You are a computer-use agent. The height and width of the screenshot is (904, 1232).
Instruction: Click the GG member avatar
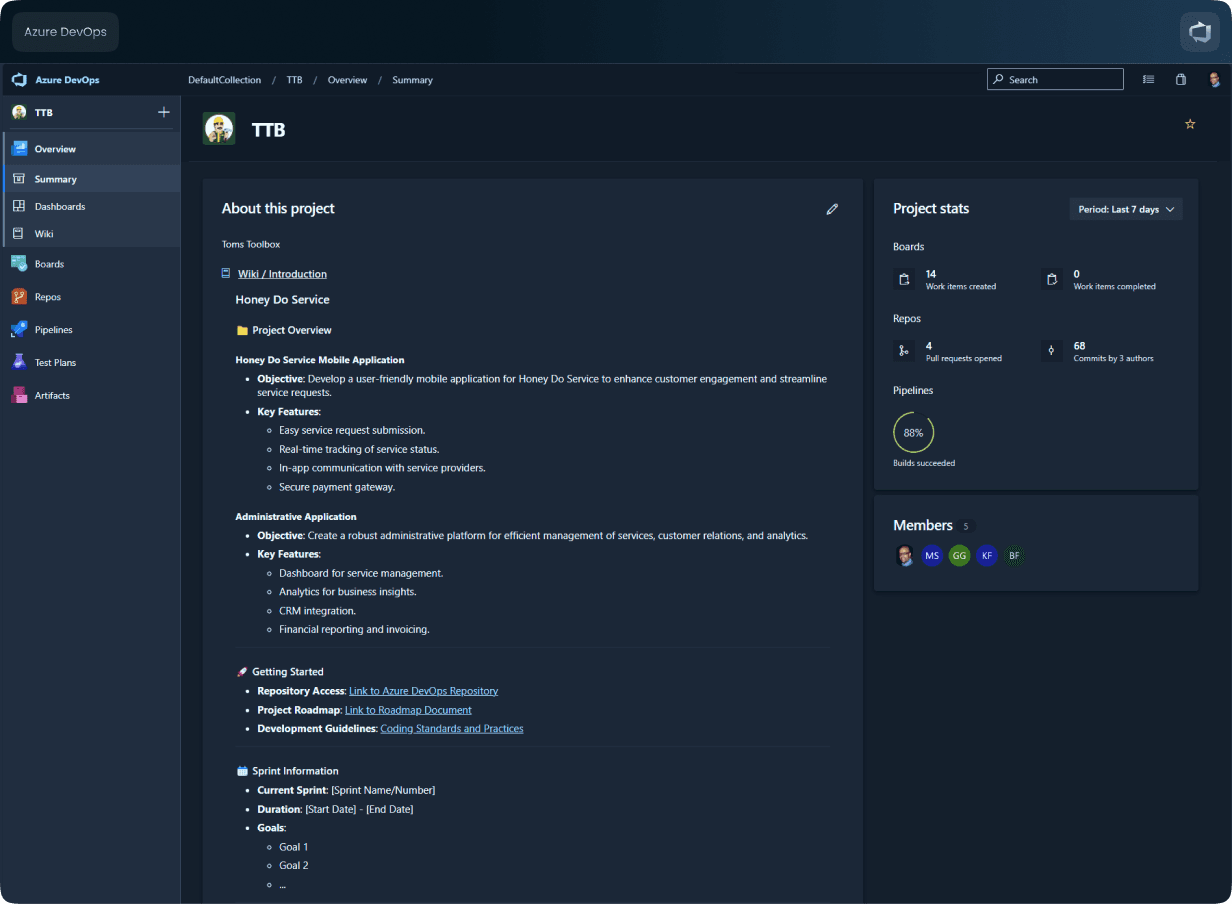point(959,555)
